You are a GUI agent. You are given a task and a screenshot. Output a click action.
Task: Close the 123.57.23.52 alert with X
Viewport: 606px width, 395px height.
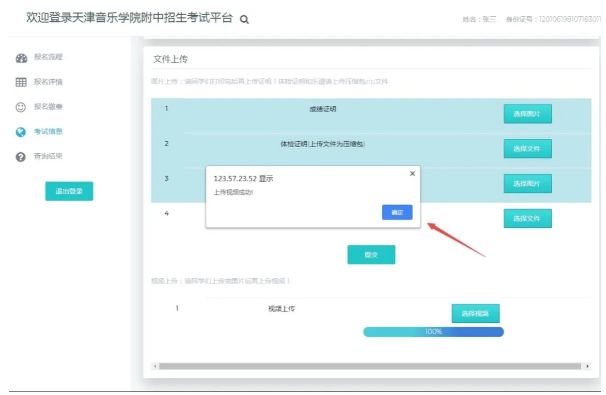click(x=412, y=174)
